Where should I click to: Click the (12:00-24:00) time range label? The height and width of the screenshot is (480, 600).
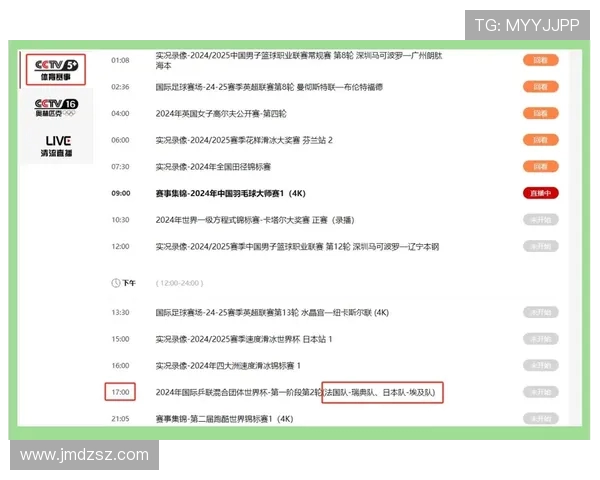179,283
